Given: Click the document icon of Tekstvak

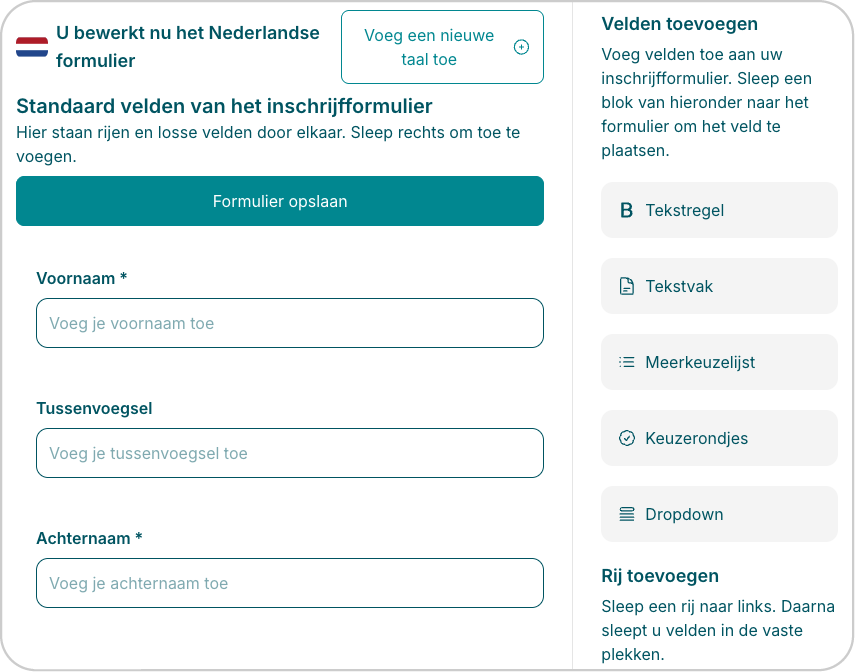Looking at the screenshot, I should tap(627, 286).
